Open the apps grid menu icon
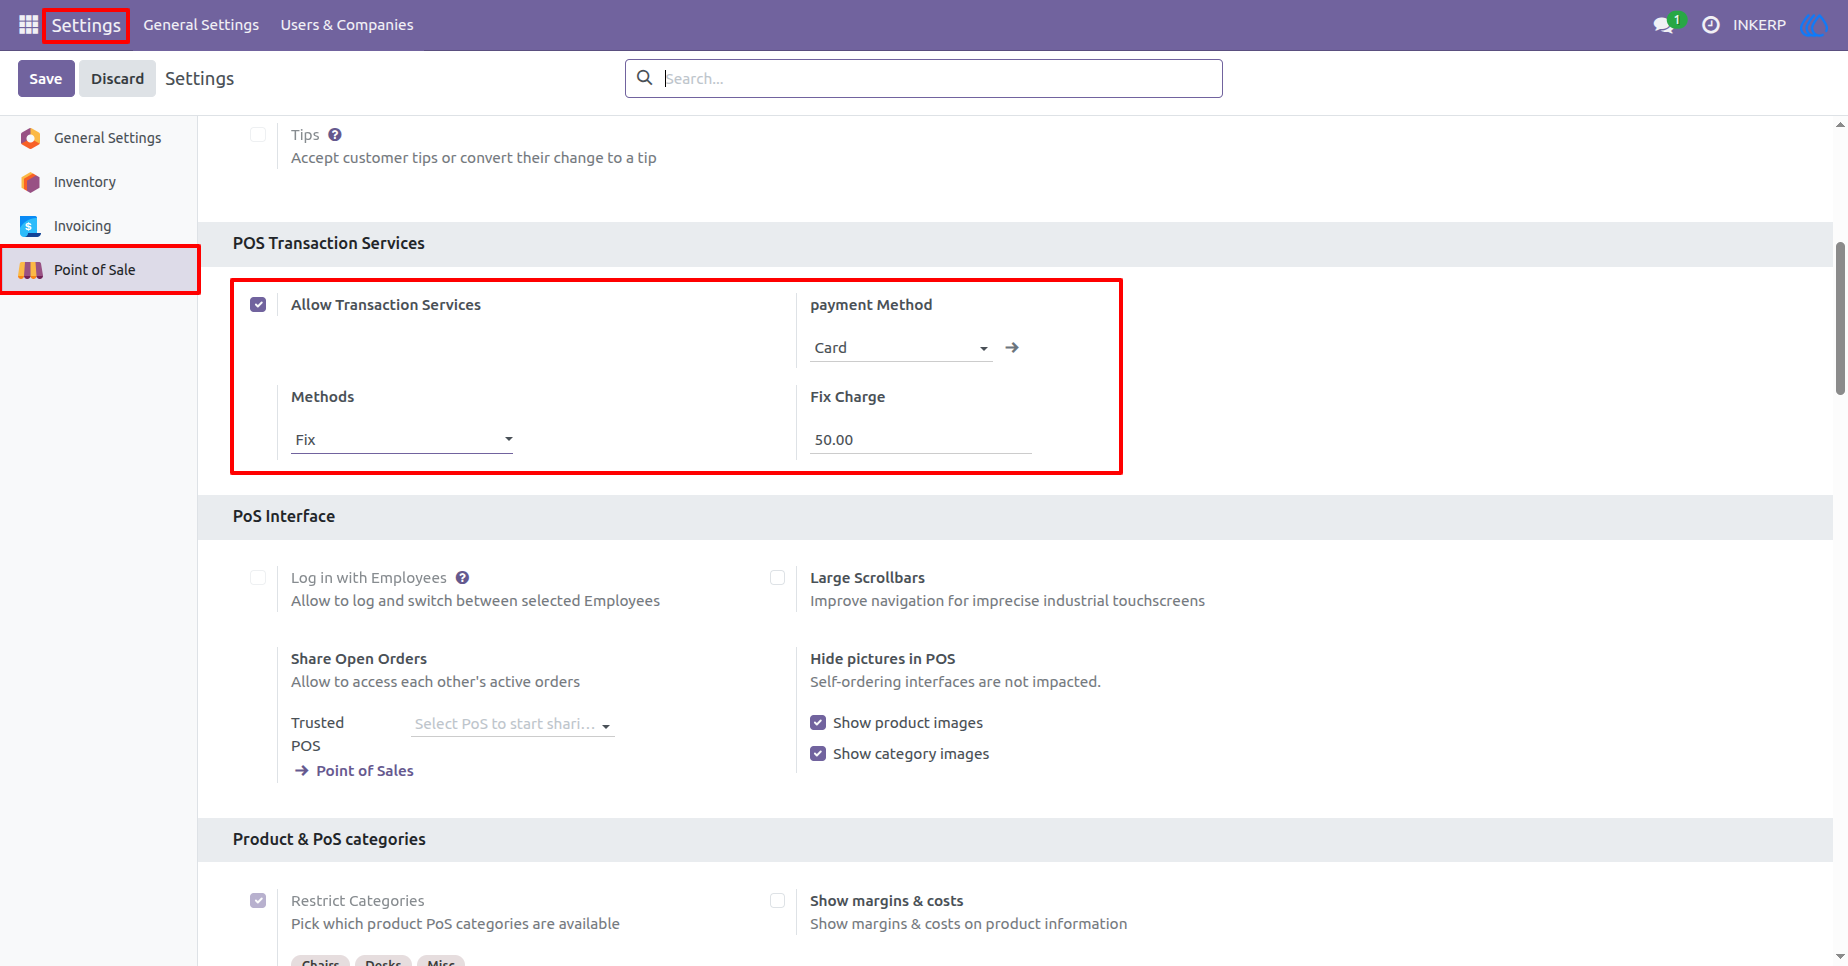 (x=28, y=25)
